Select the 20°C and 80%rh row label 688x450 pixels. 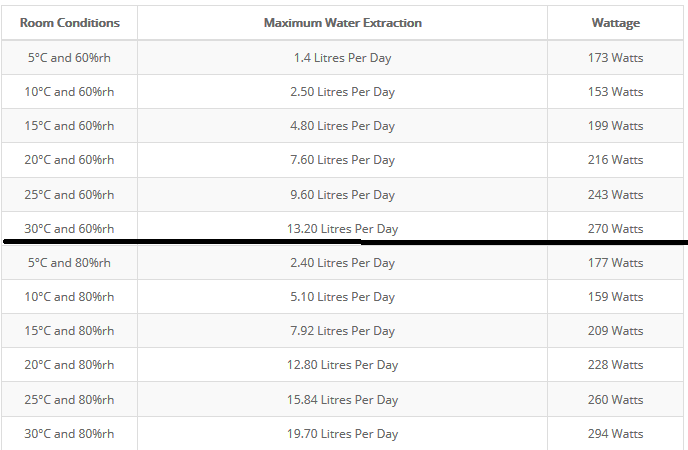click(x=69, y=364)
